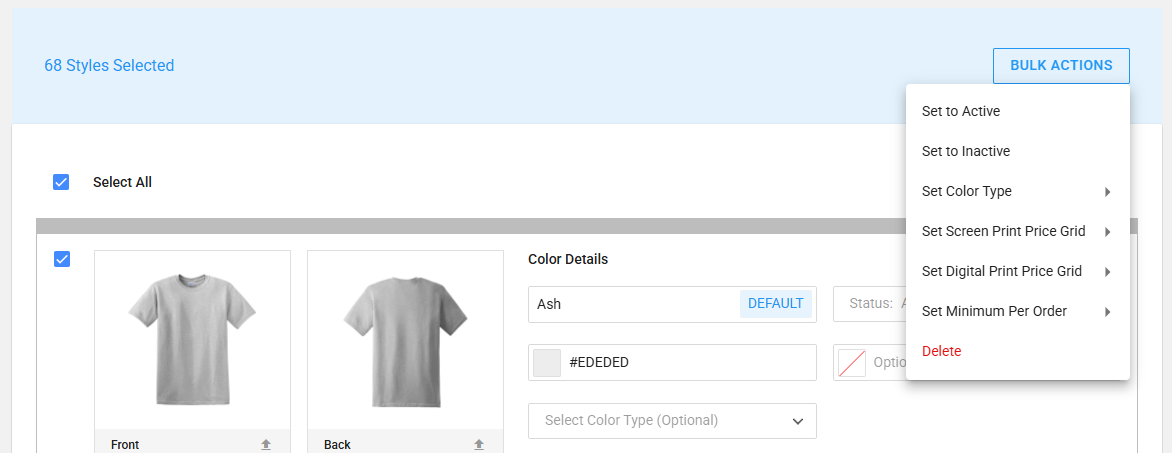The image size is (1172, 453).
Task: Uncheck the Ash color style checkbox
Action: [61, 259]
